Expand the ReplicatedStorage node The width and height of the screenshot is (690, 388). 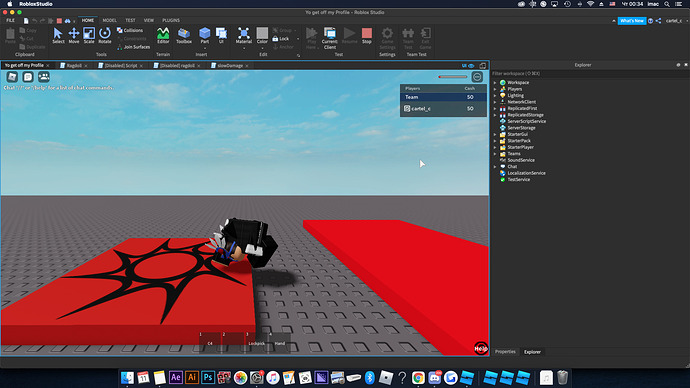[x=495, y=115]
